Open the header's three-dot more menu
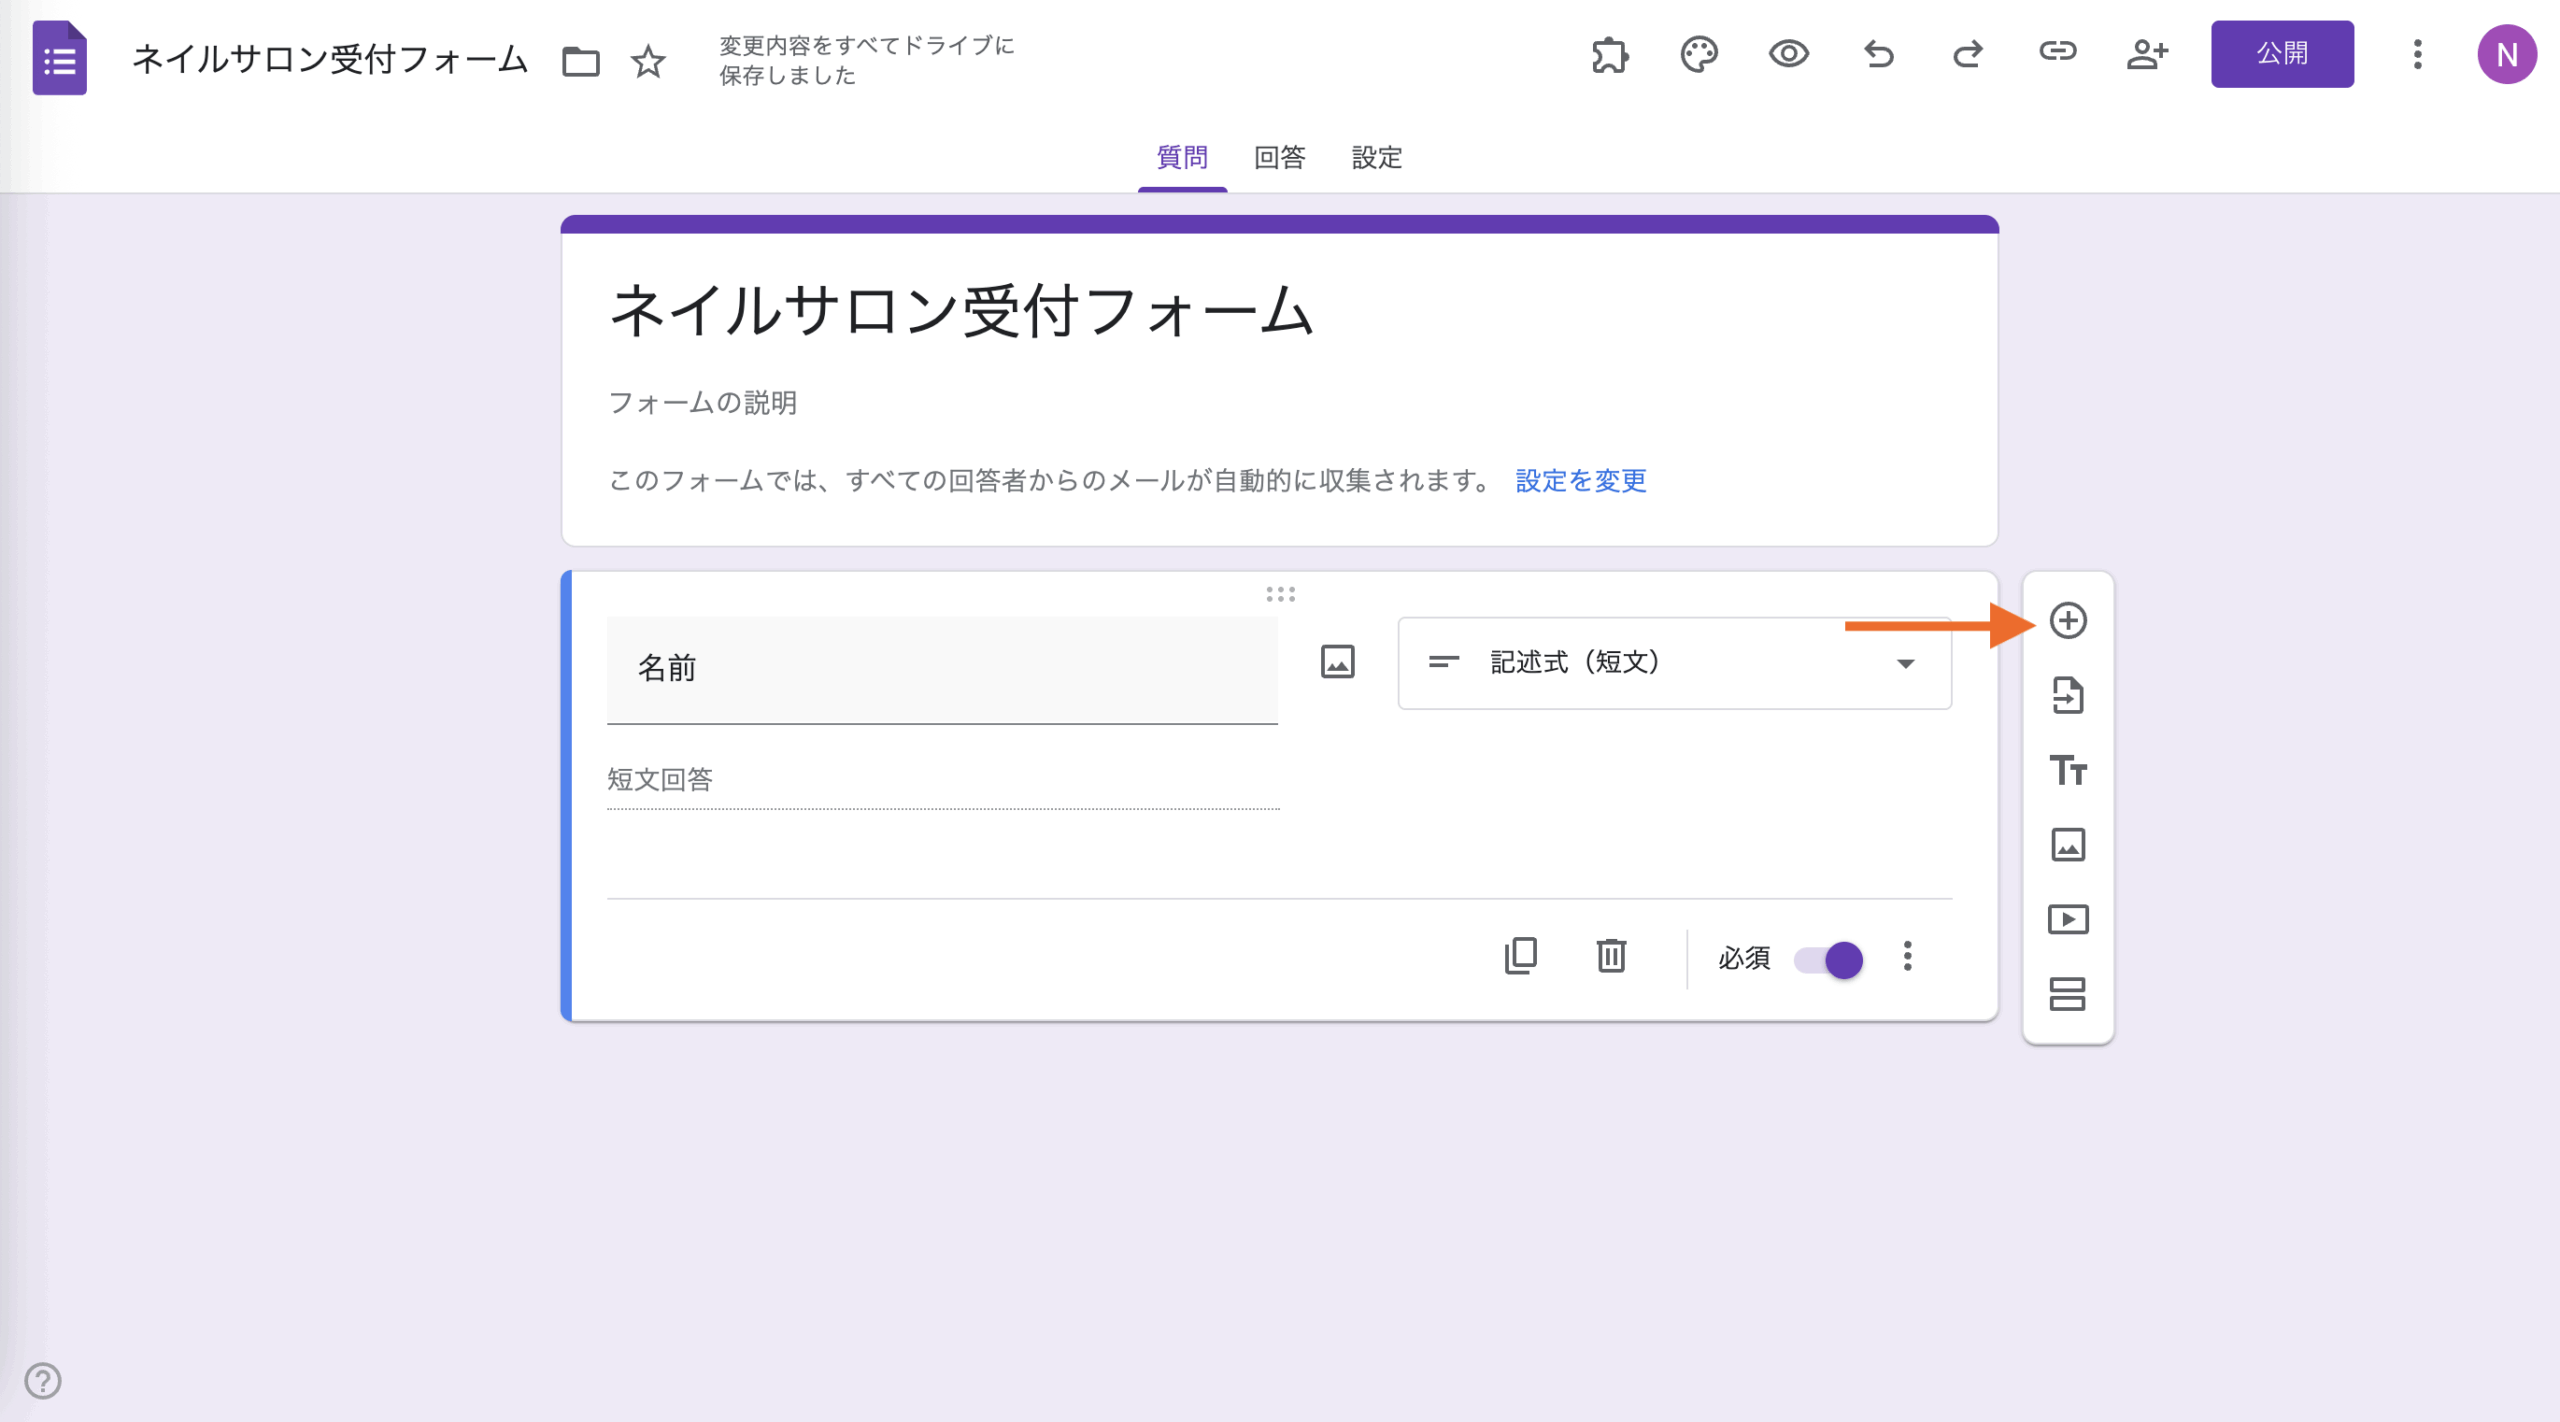2560x1422 pixels. (x=2417, y=54)
